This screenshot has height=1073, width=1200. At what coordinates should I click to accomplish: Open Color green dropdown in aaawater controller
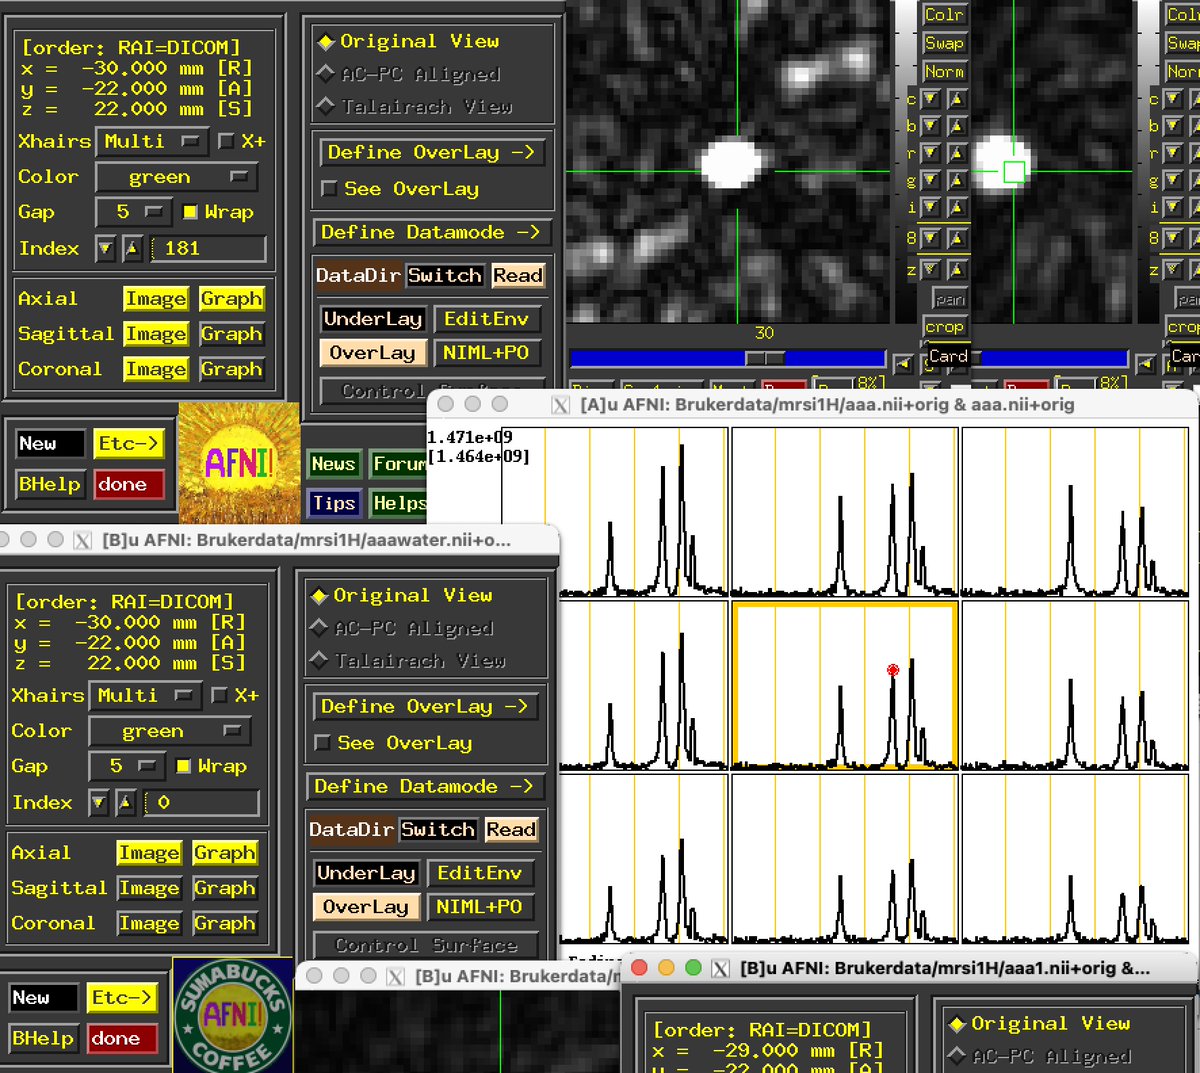[x=169, y=731]
